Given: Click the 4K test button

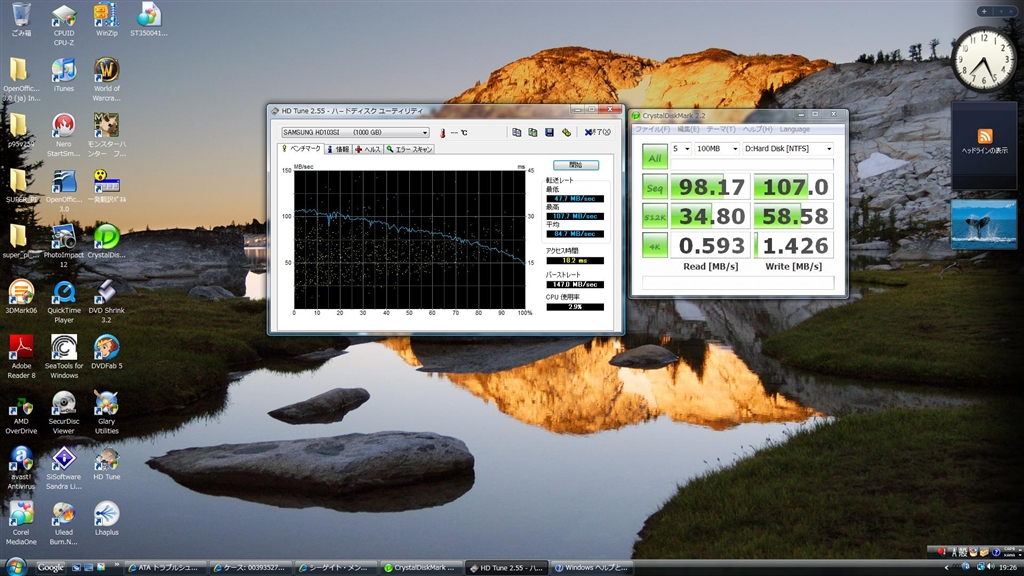Looking at the screenshot, I should (x=654, y=246).
